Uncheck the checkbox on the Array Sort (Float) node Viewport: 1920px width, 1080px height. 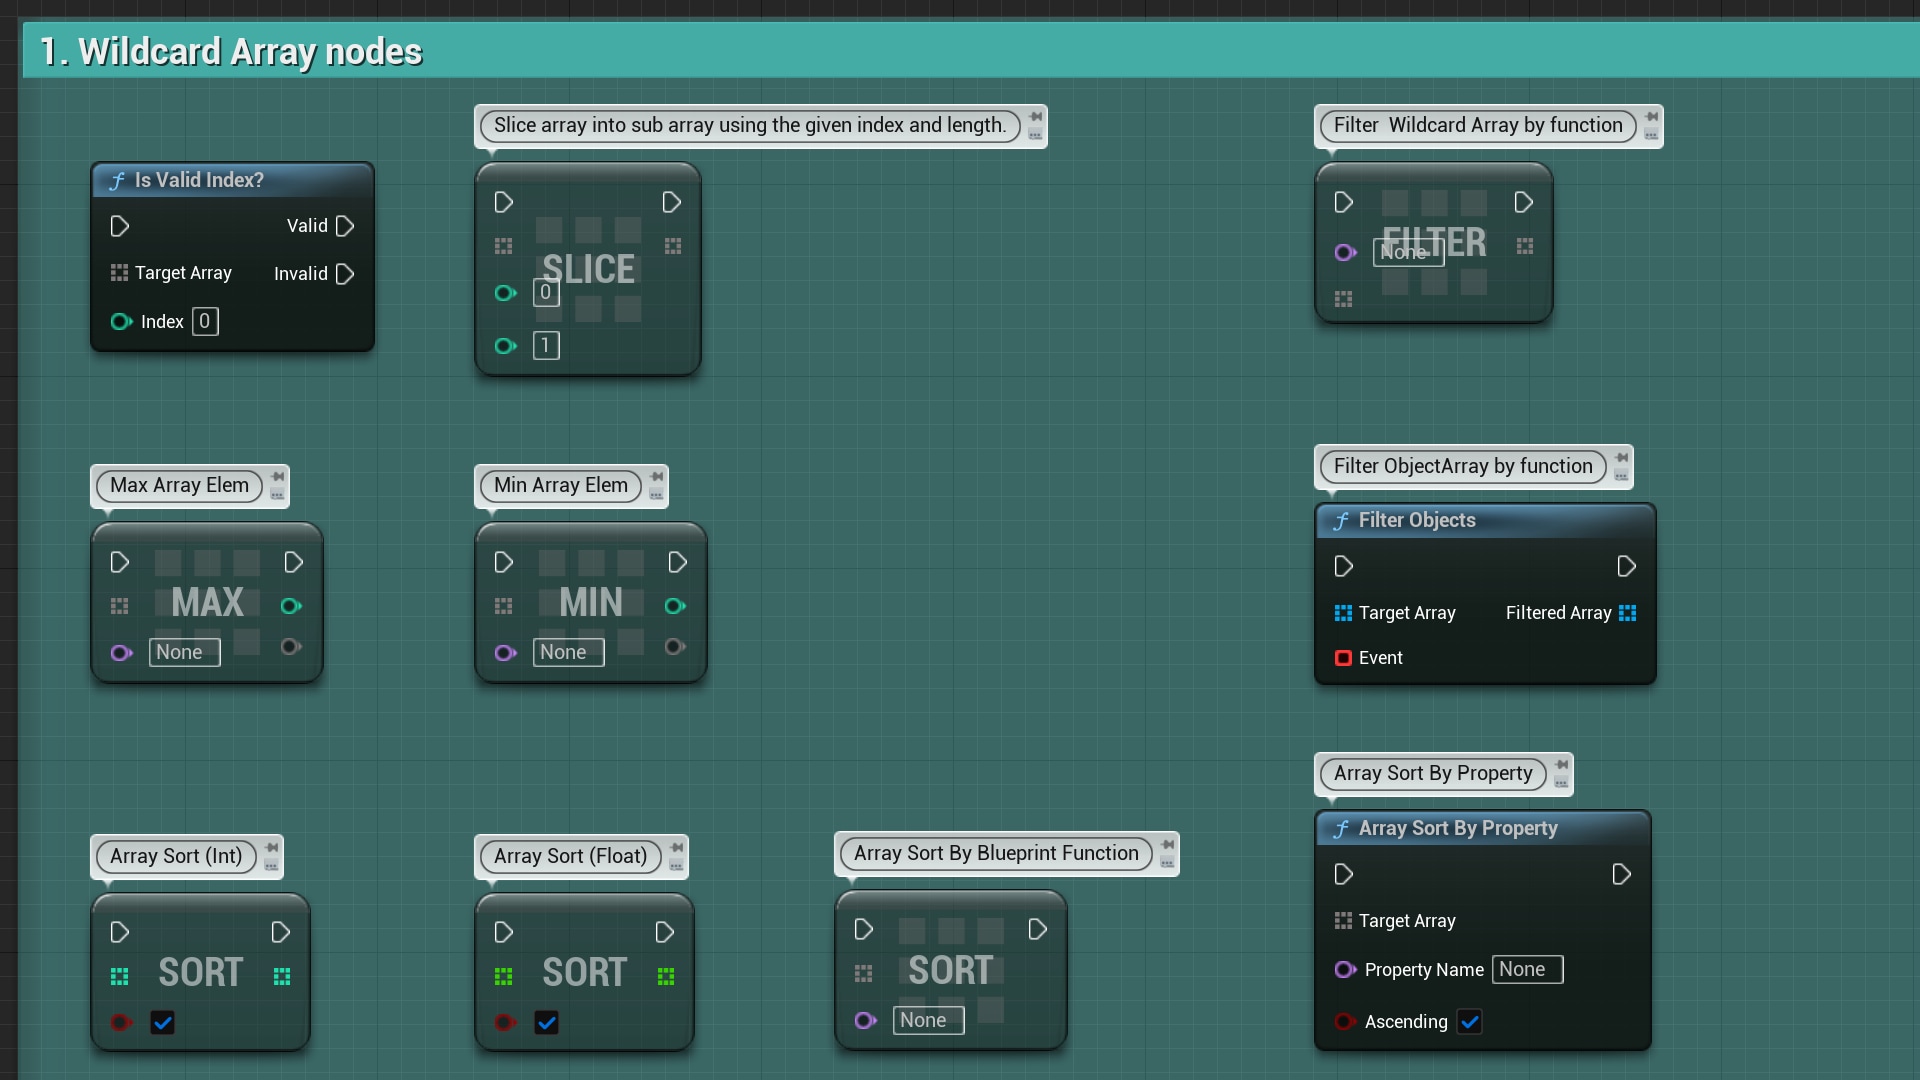pyautogui.click(x=546, y=1023)
